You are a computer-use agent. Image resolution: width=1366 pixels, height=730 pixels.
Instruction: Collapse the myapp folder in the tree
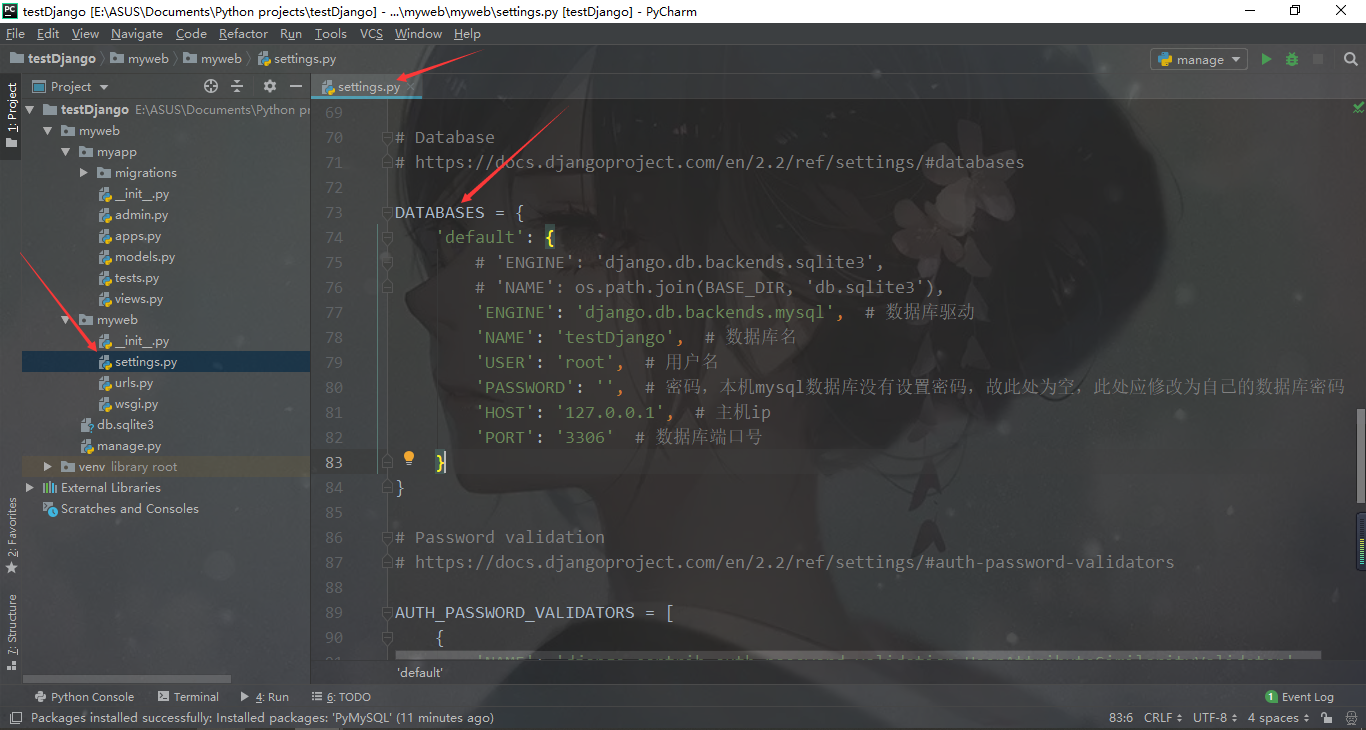pyautogui.click(x=66, y=152)
